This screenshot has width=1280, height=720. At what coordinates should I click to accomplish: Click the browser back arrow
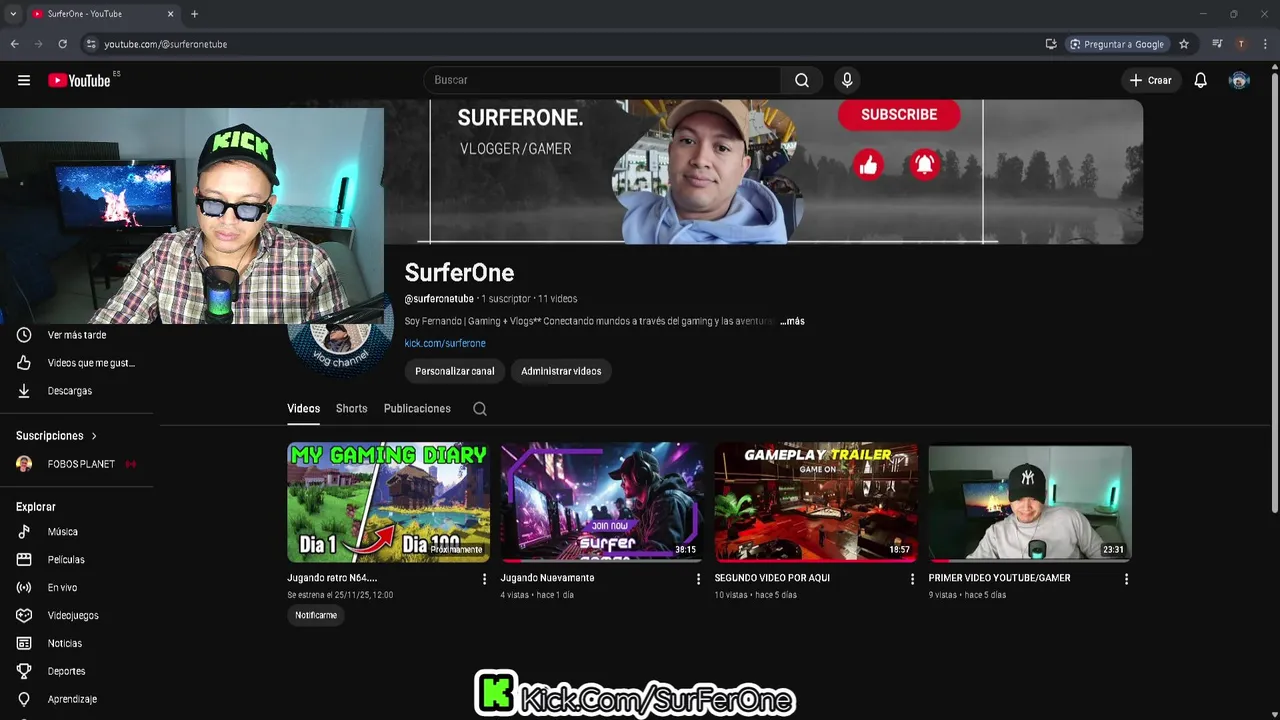point(14,44)
